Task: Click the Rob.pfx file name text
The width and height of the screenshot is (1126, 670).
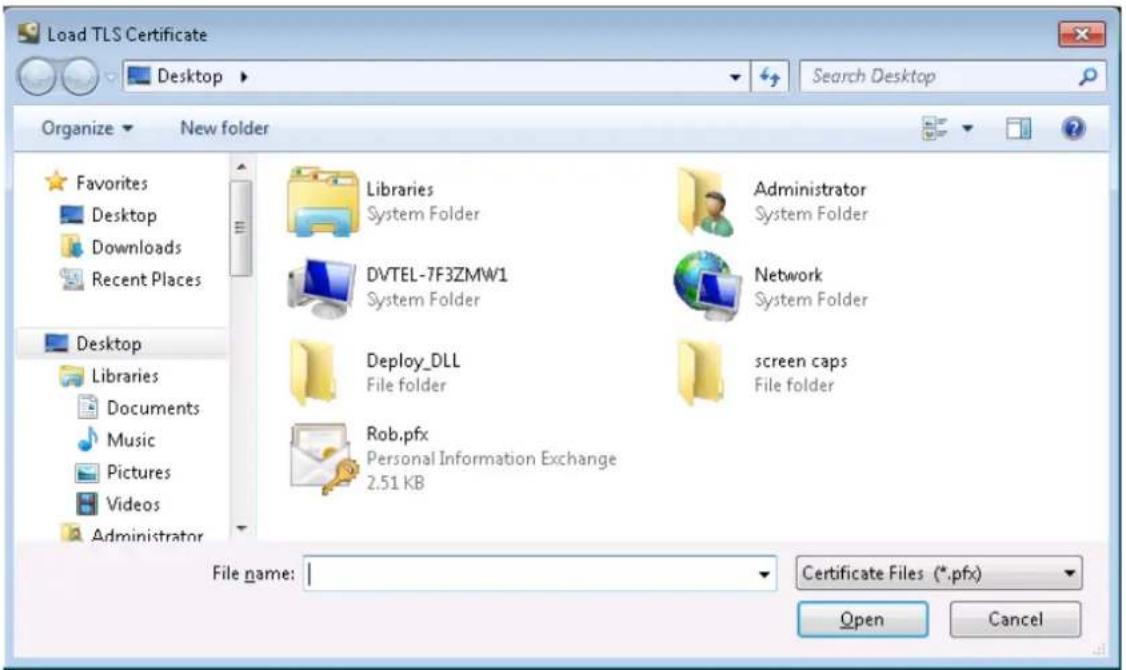Action: pos(397,434)
